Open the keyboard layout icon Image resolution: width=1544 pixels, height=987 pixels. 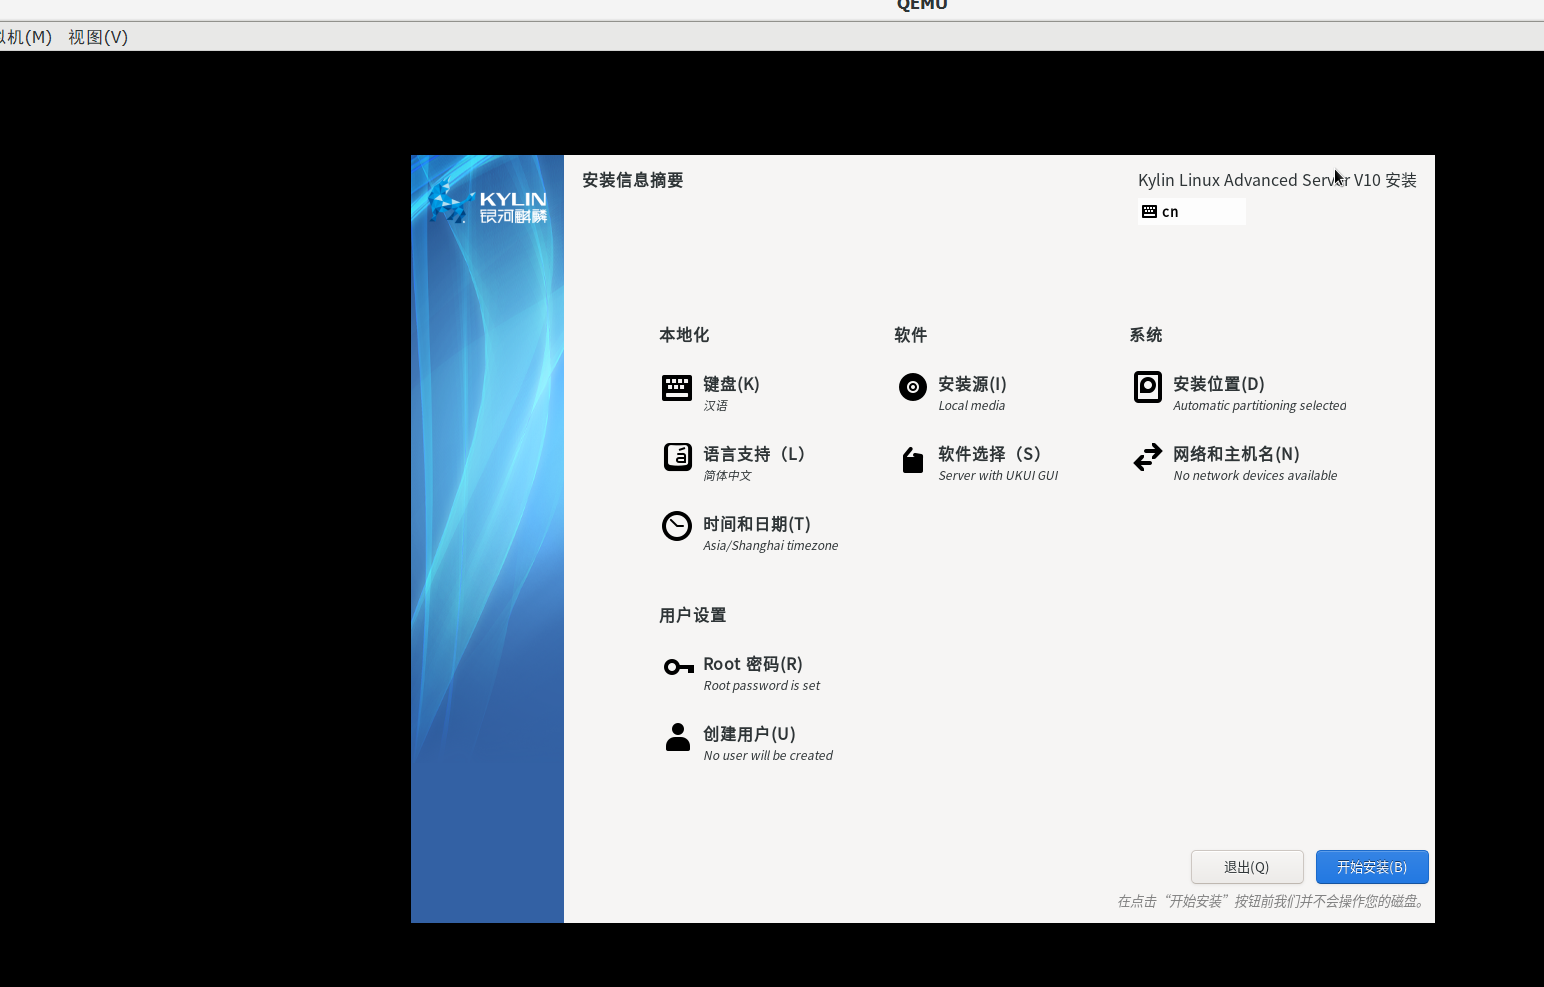coord(677,388)
